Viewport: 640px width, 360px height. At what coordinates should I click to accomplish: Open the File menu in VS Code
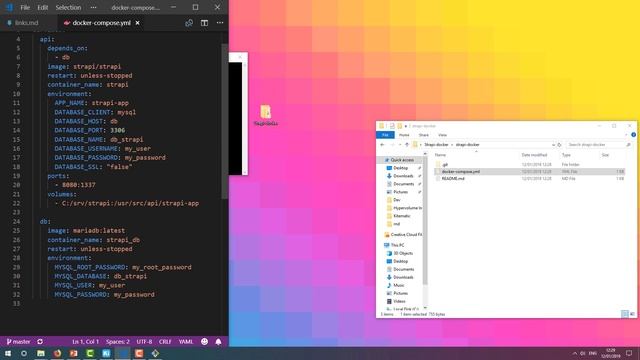[x=25, y=7]
